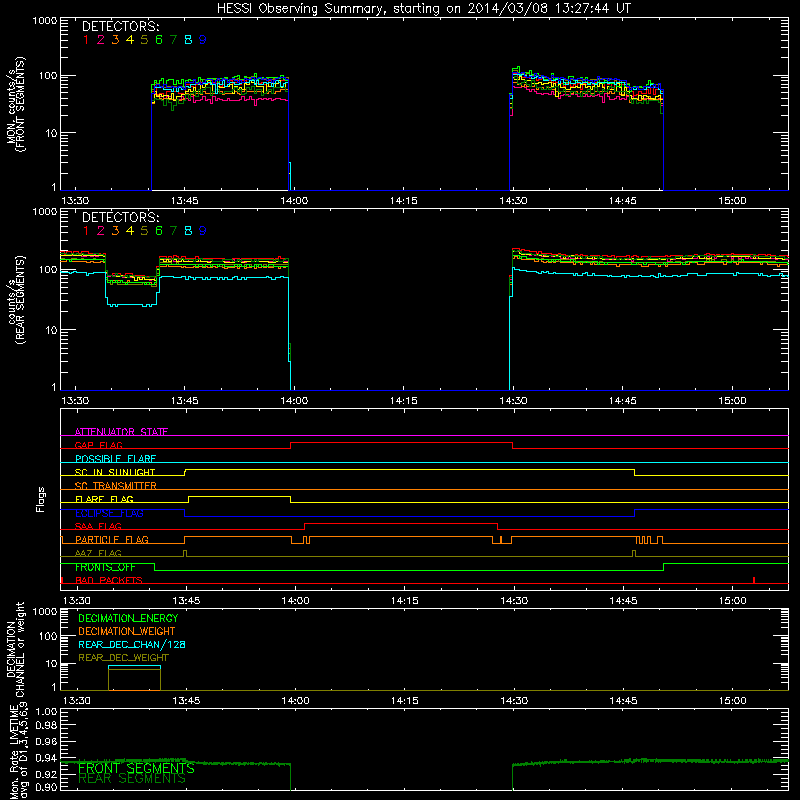Select the GAP_FLAG label
Screen dimensions: 800x800
pos(98,445)
